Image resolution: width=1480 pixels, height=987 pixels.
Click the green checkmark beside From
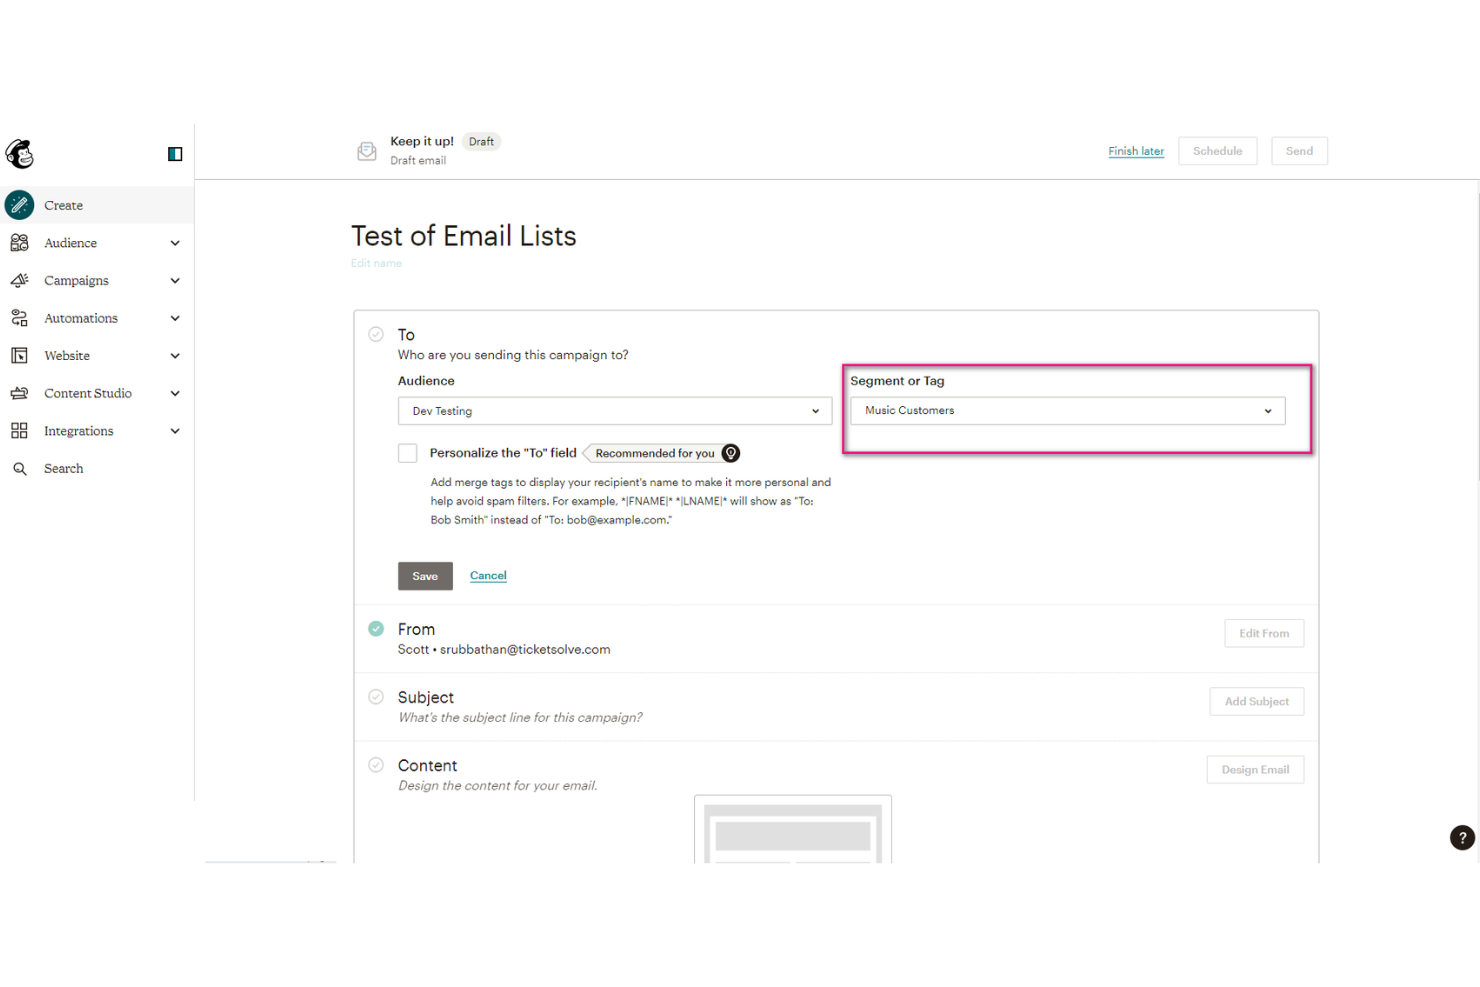click(376, 629)
